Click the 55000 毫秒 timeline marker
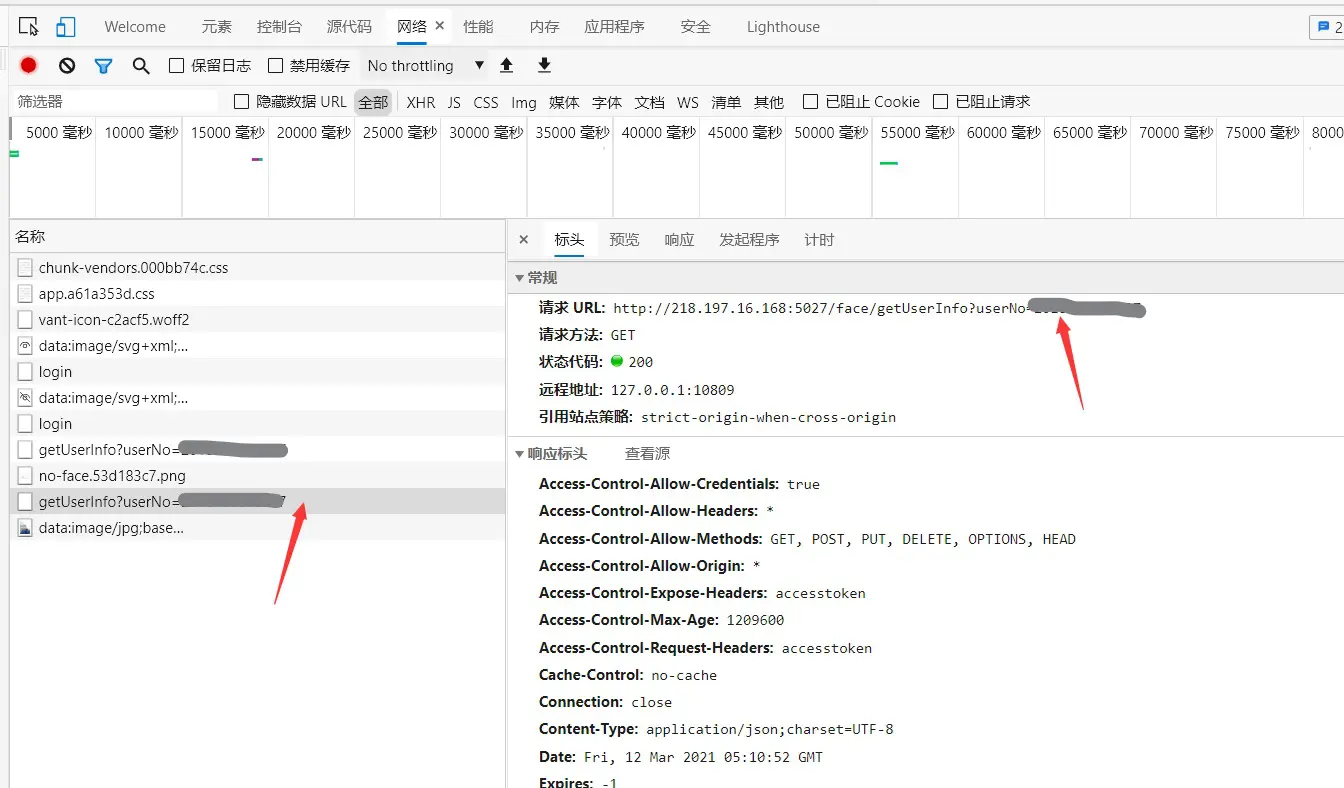The image size is (1344, 788). coord(916,133)
